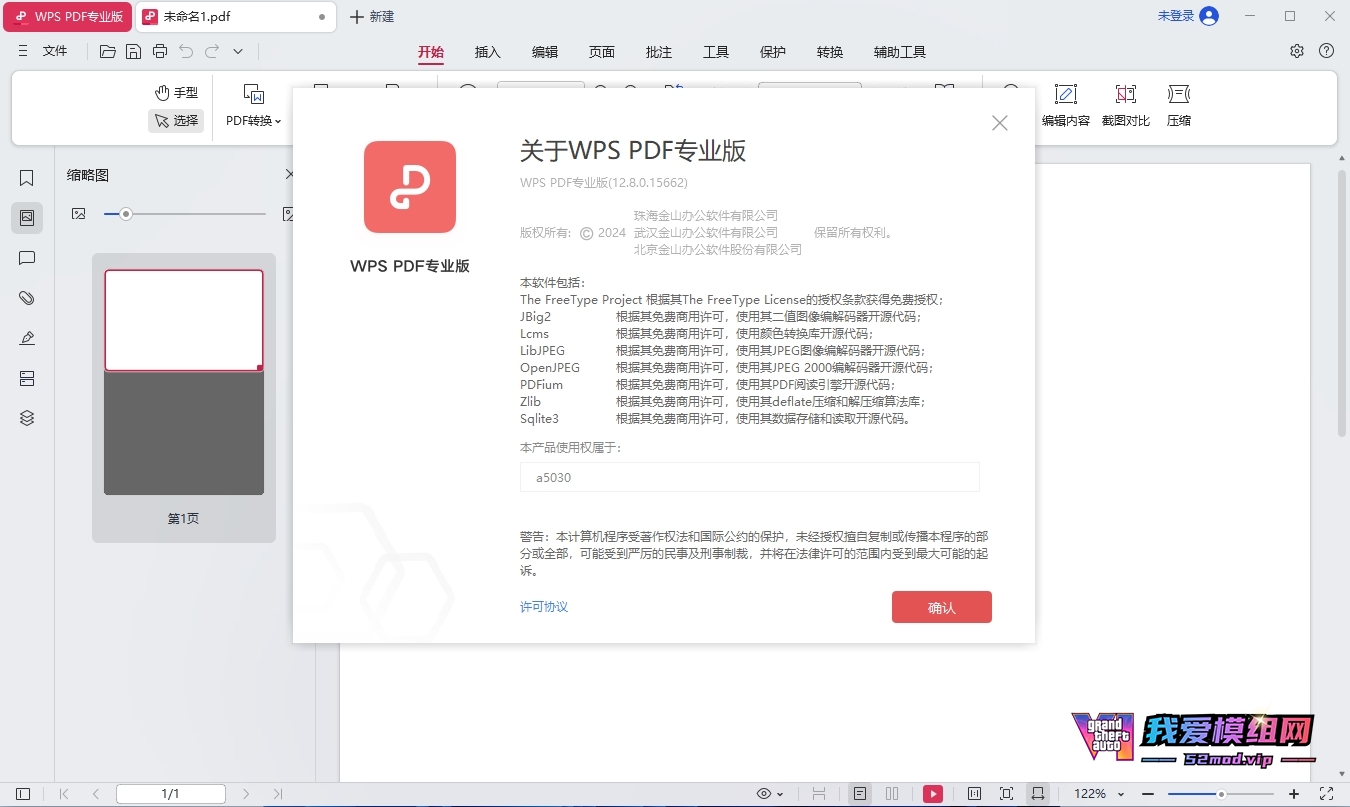Launch the 截图对比 screenshot compare tool

[x=1126, y=105]
